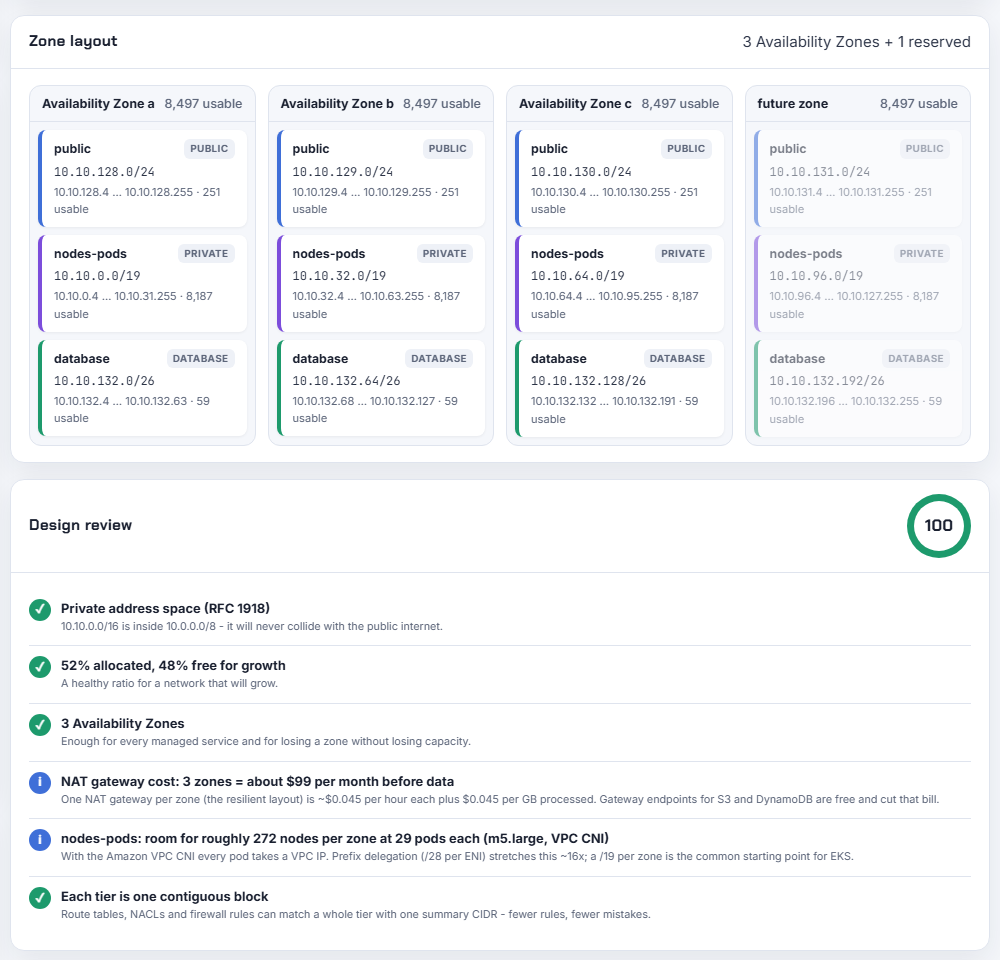Viewport: 1000px width, 960px height.
Task: Click the DATABASE badge in future zone
Action: 916,358
